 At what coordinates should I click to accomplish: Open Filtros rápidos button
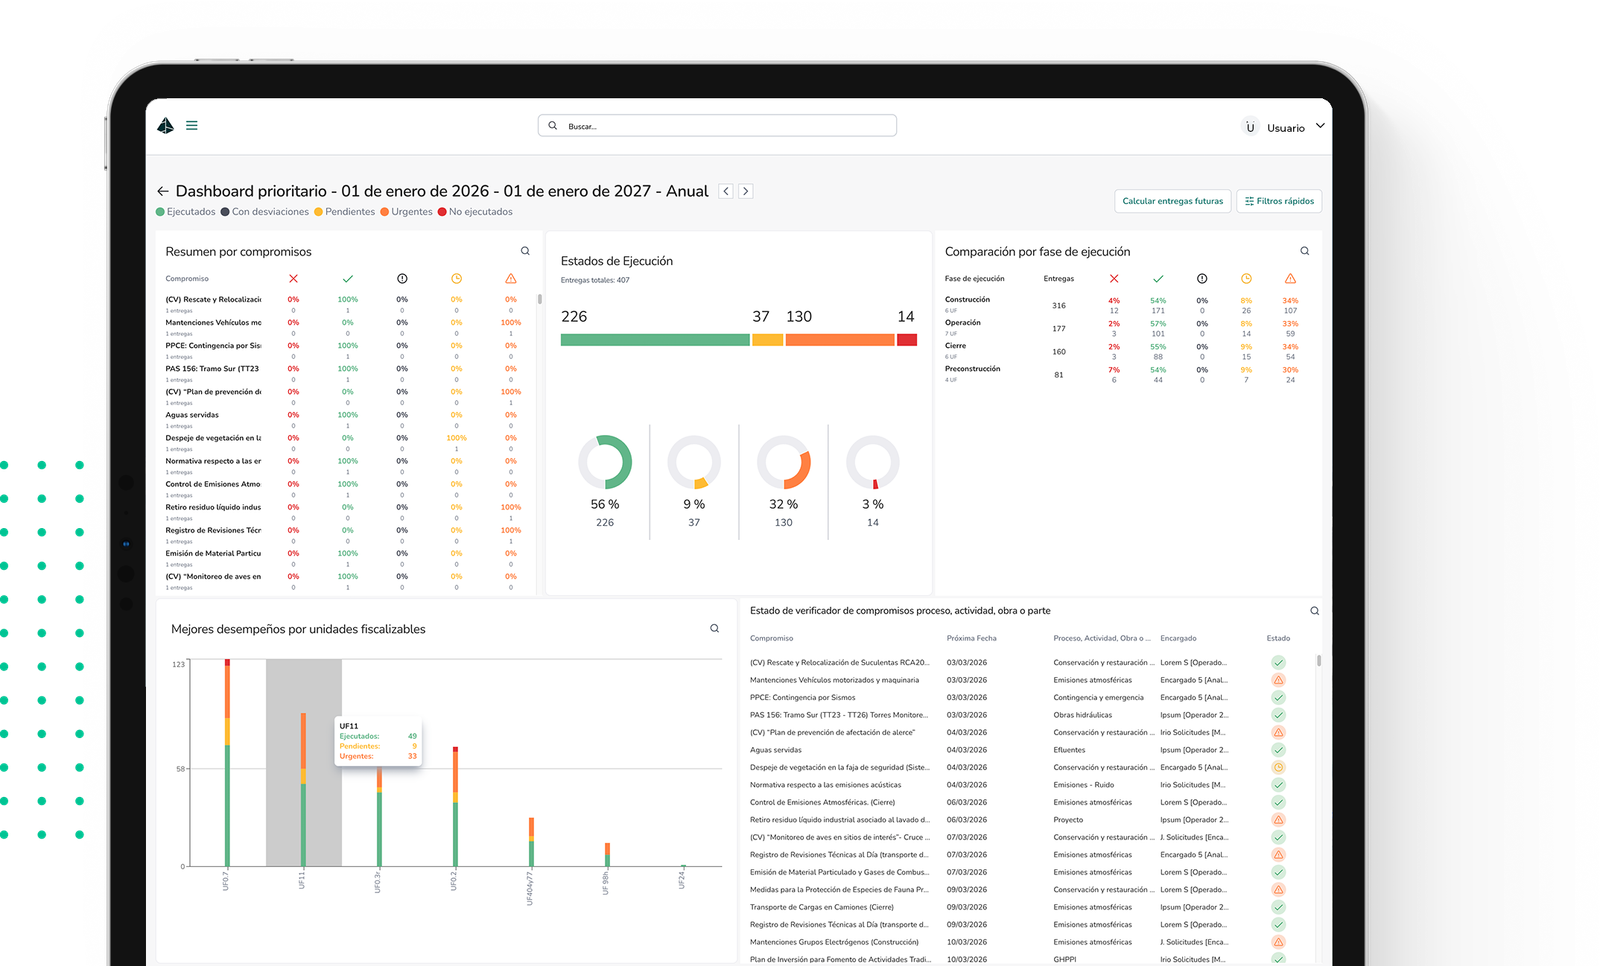tap(1279, 201)
